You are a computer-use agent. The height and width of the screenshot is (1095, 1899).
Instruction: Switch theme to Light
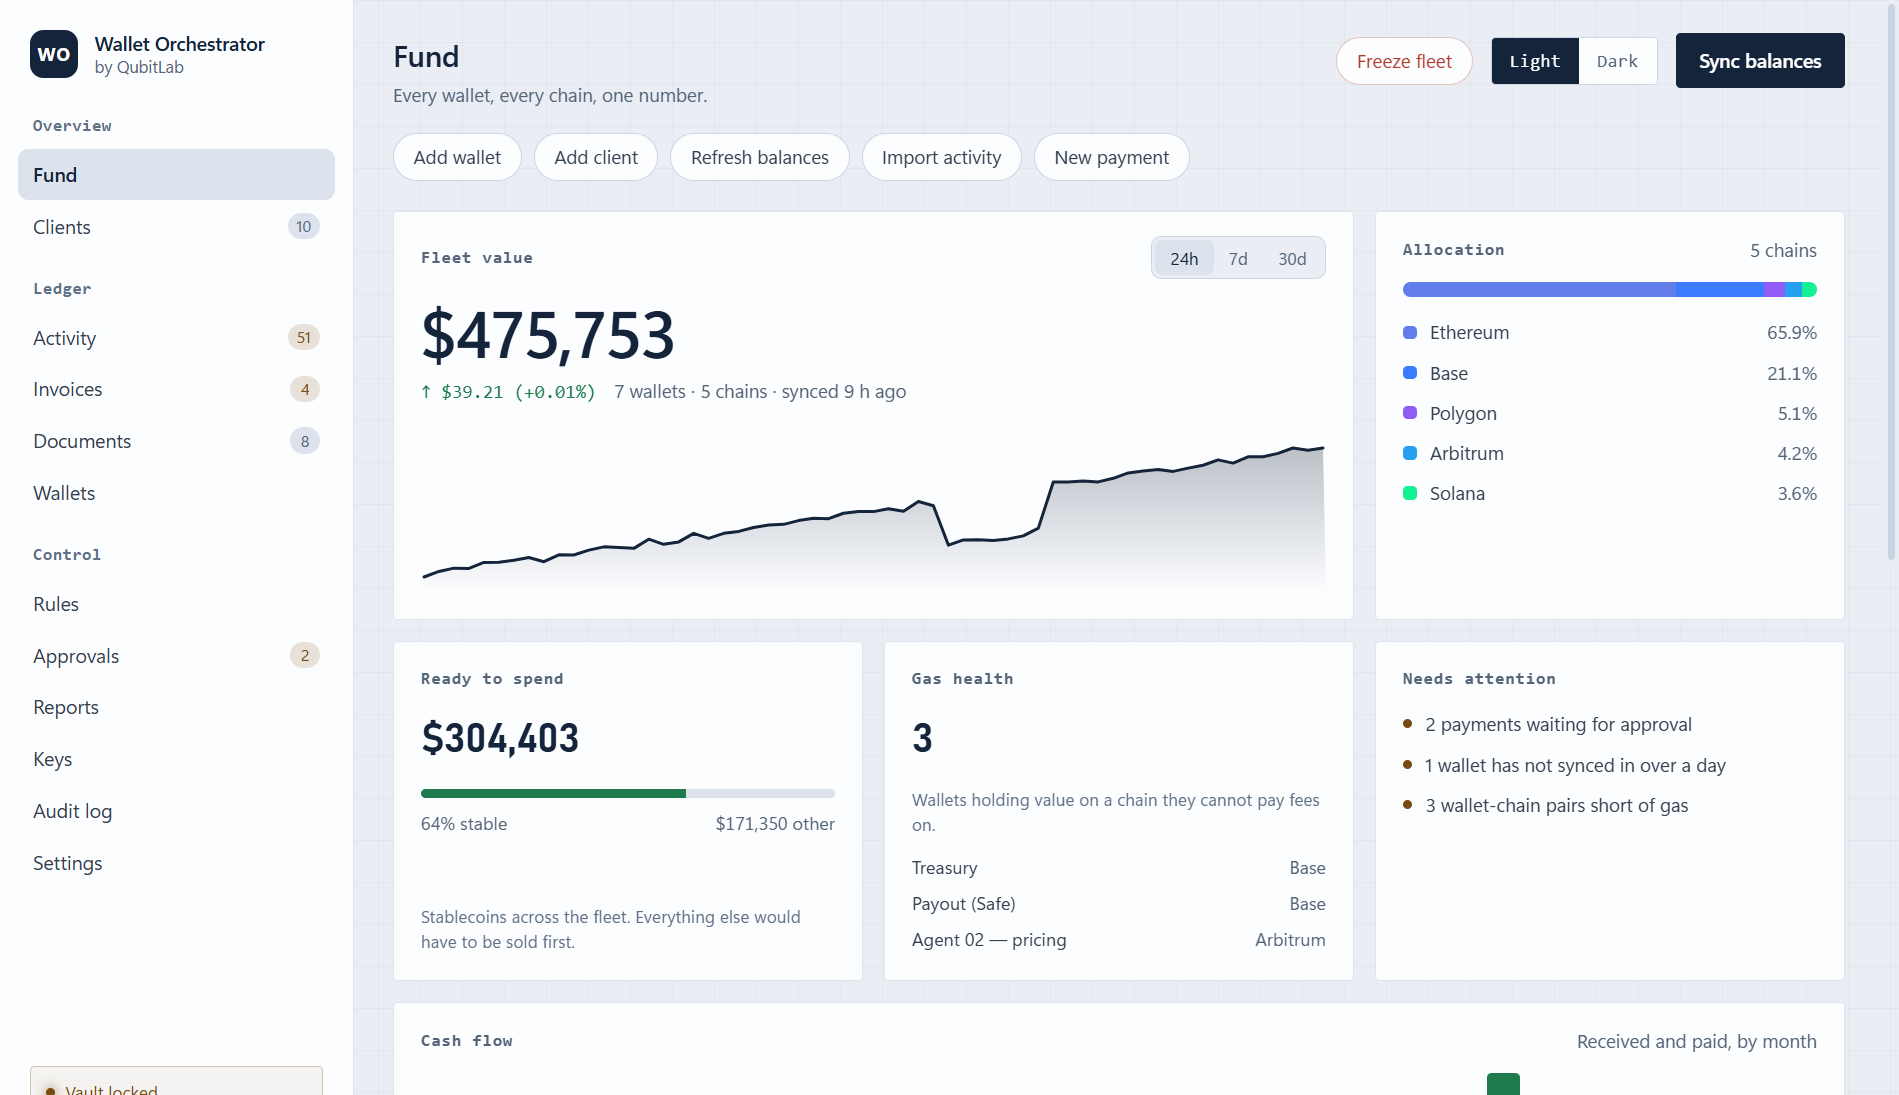click(1535, 61)
